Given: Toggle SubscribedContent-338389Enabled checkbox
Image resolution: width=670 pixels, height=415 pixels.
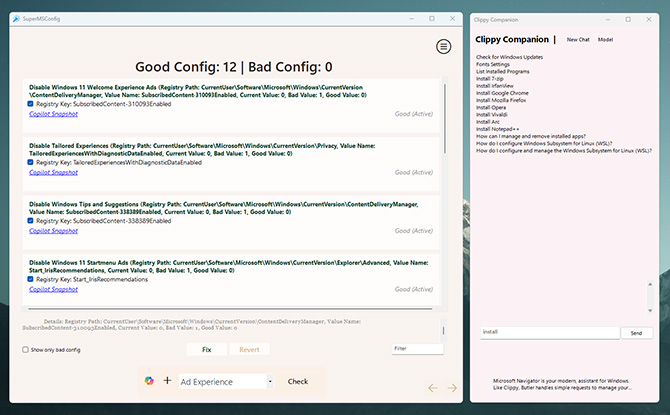Looking at the screenshot, I should [x=30, y=221].
